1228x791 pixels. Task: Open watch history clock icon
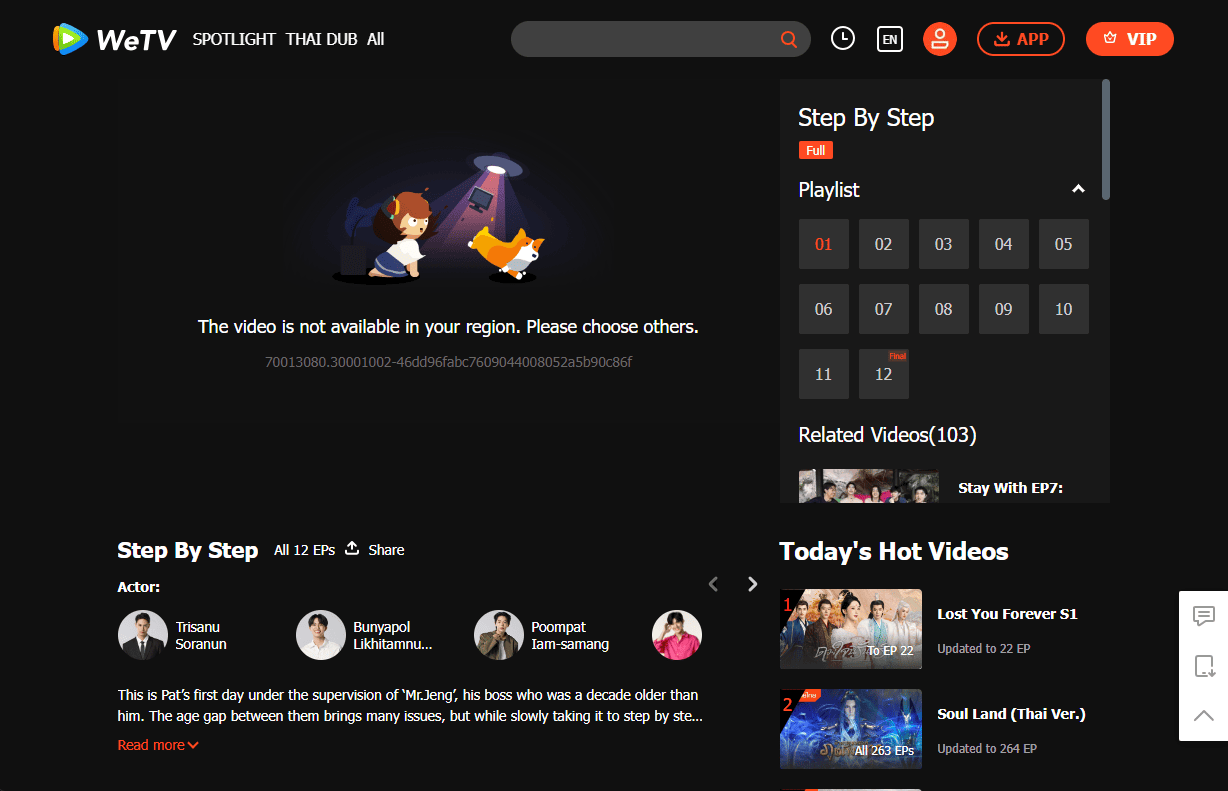coord(843,39)
